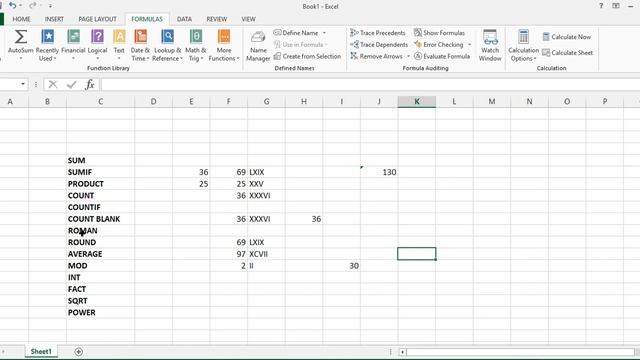Expand Define Name dropdown arrow
Image resolution: width=640 pixels, height=360 pixels.
pyautogui.click(x=324, y=33)
